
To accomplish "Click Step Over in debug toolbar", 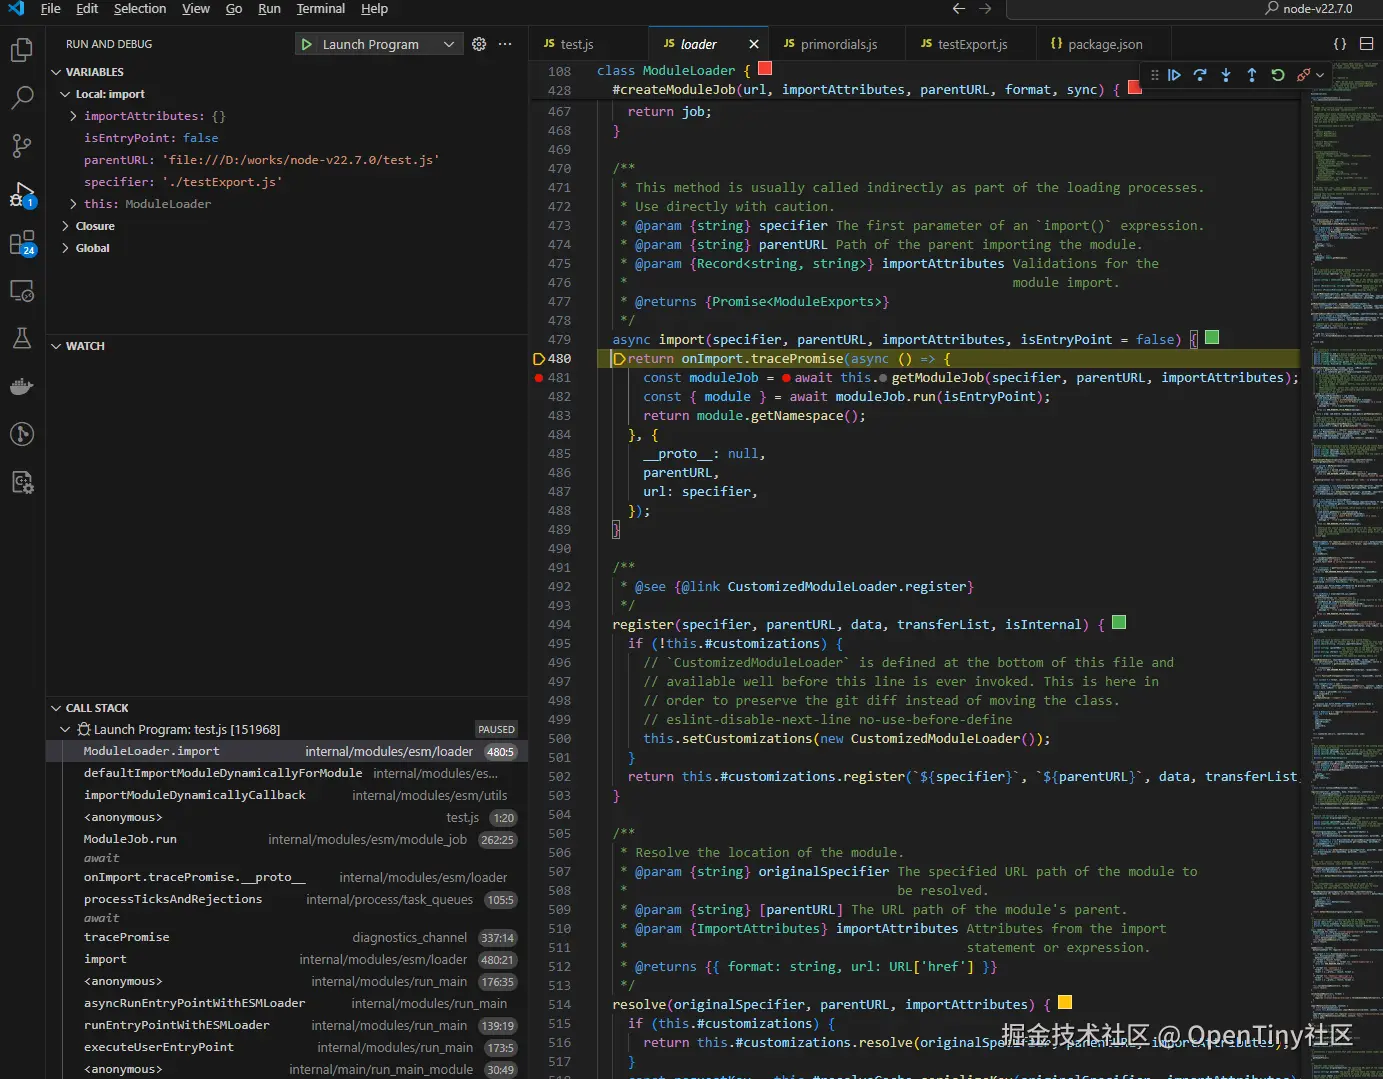I will click(1200, 75).
